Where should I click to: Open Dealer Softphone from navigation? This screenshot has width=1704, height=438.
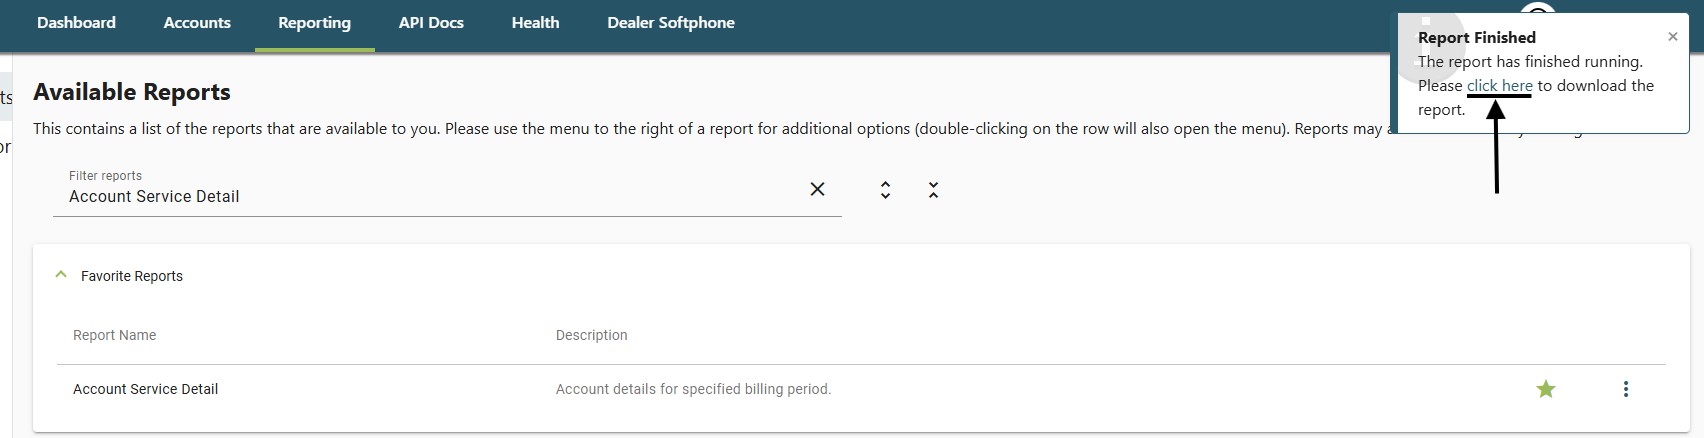tap(671, 22)
